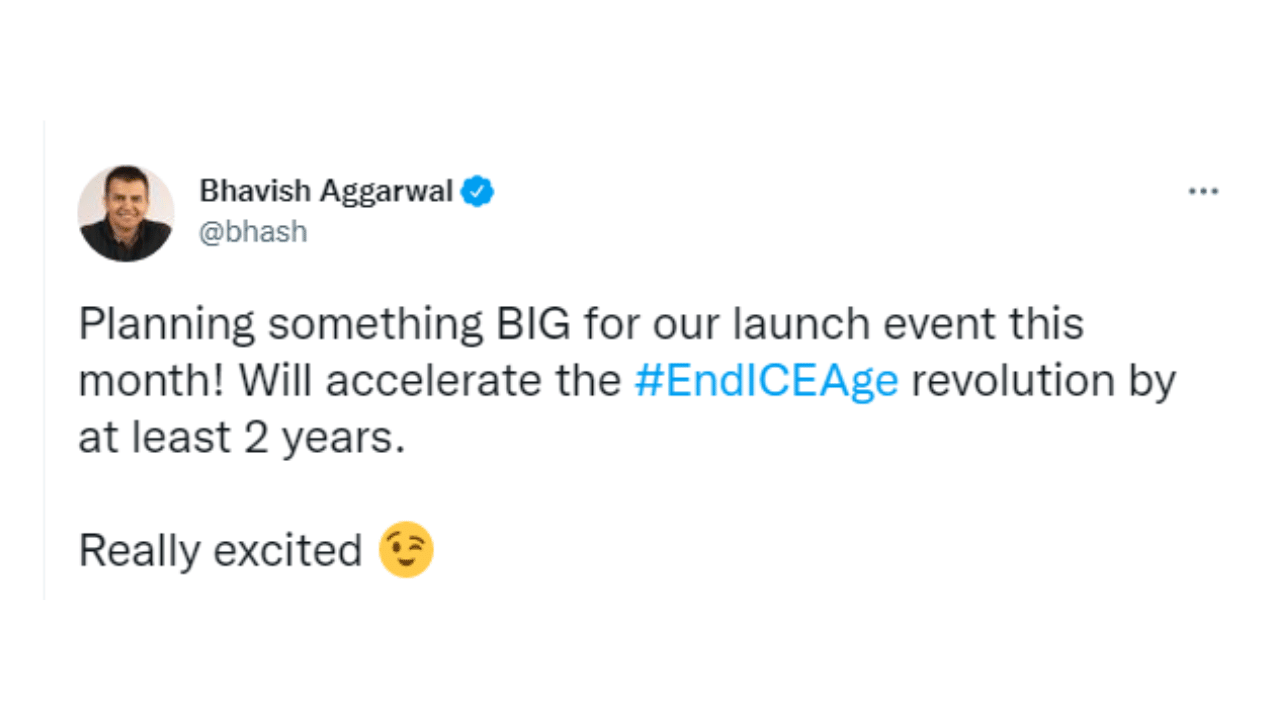Click the word "excited" before the emoji

point(295,551)
